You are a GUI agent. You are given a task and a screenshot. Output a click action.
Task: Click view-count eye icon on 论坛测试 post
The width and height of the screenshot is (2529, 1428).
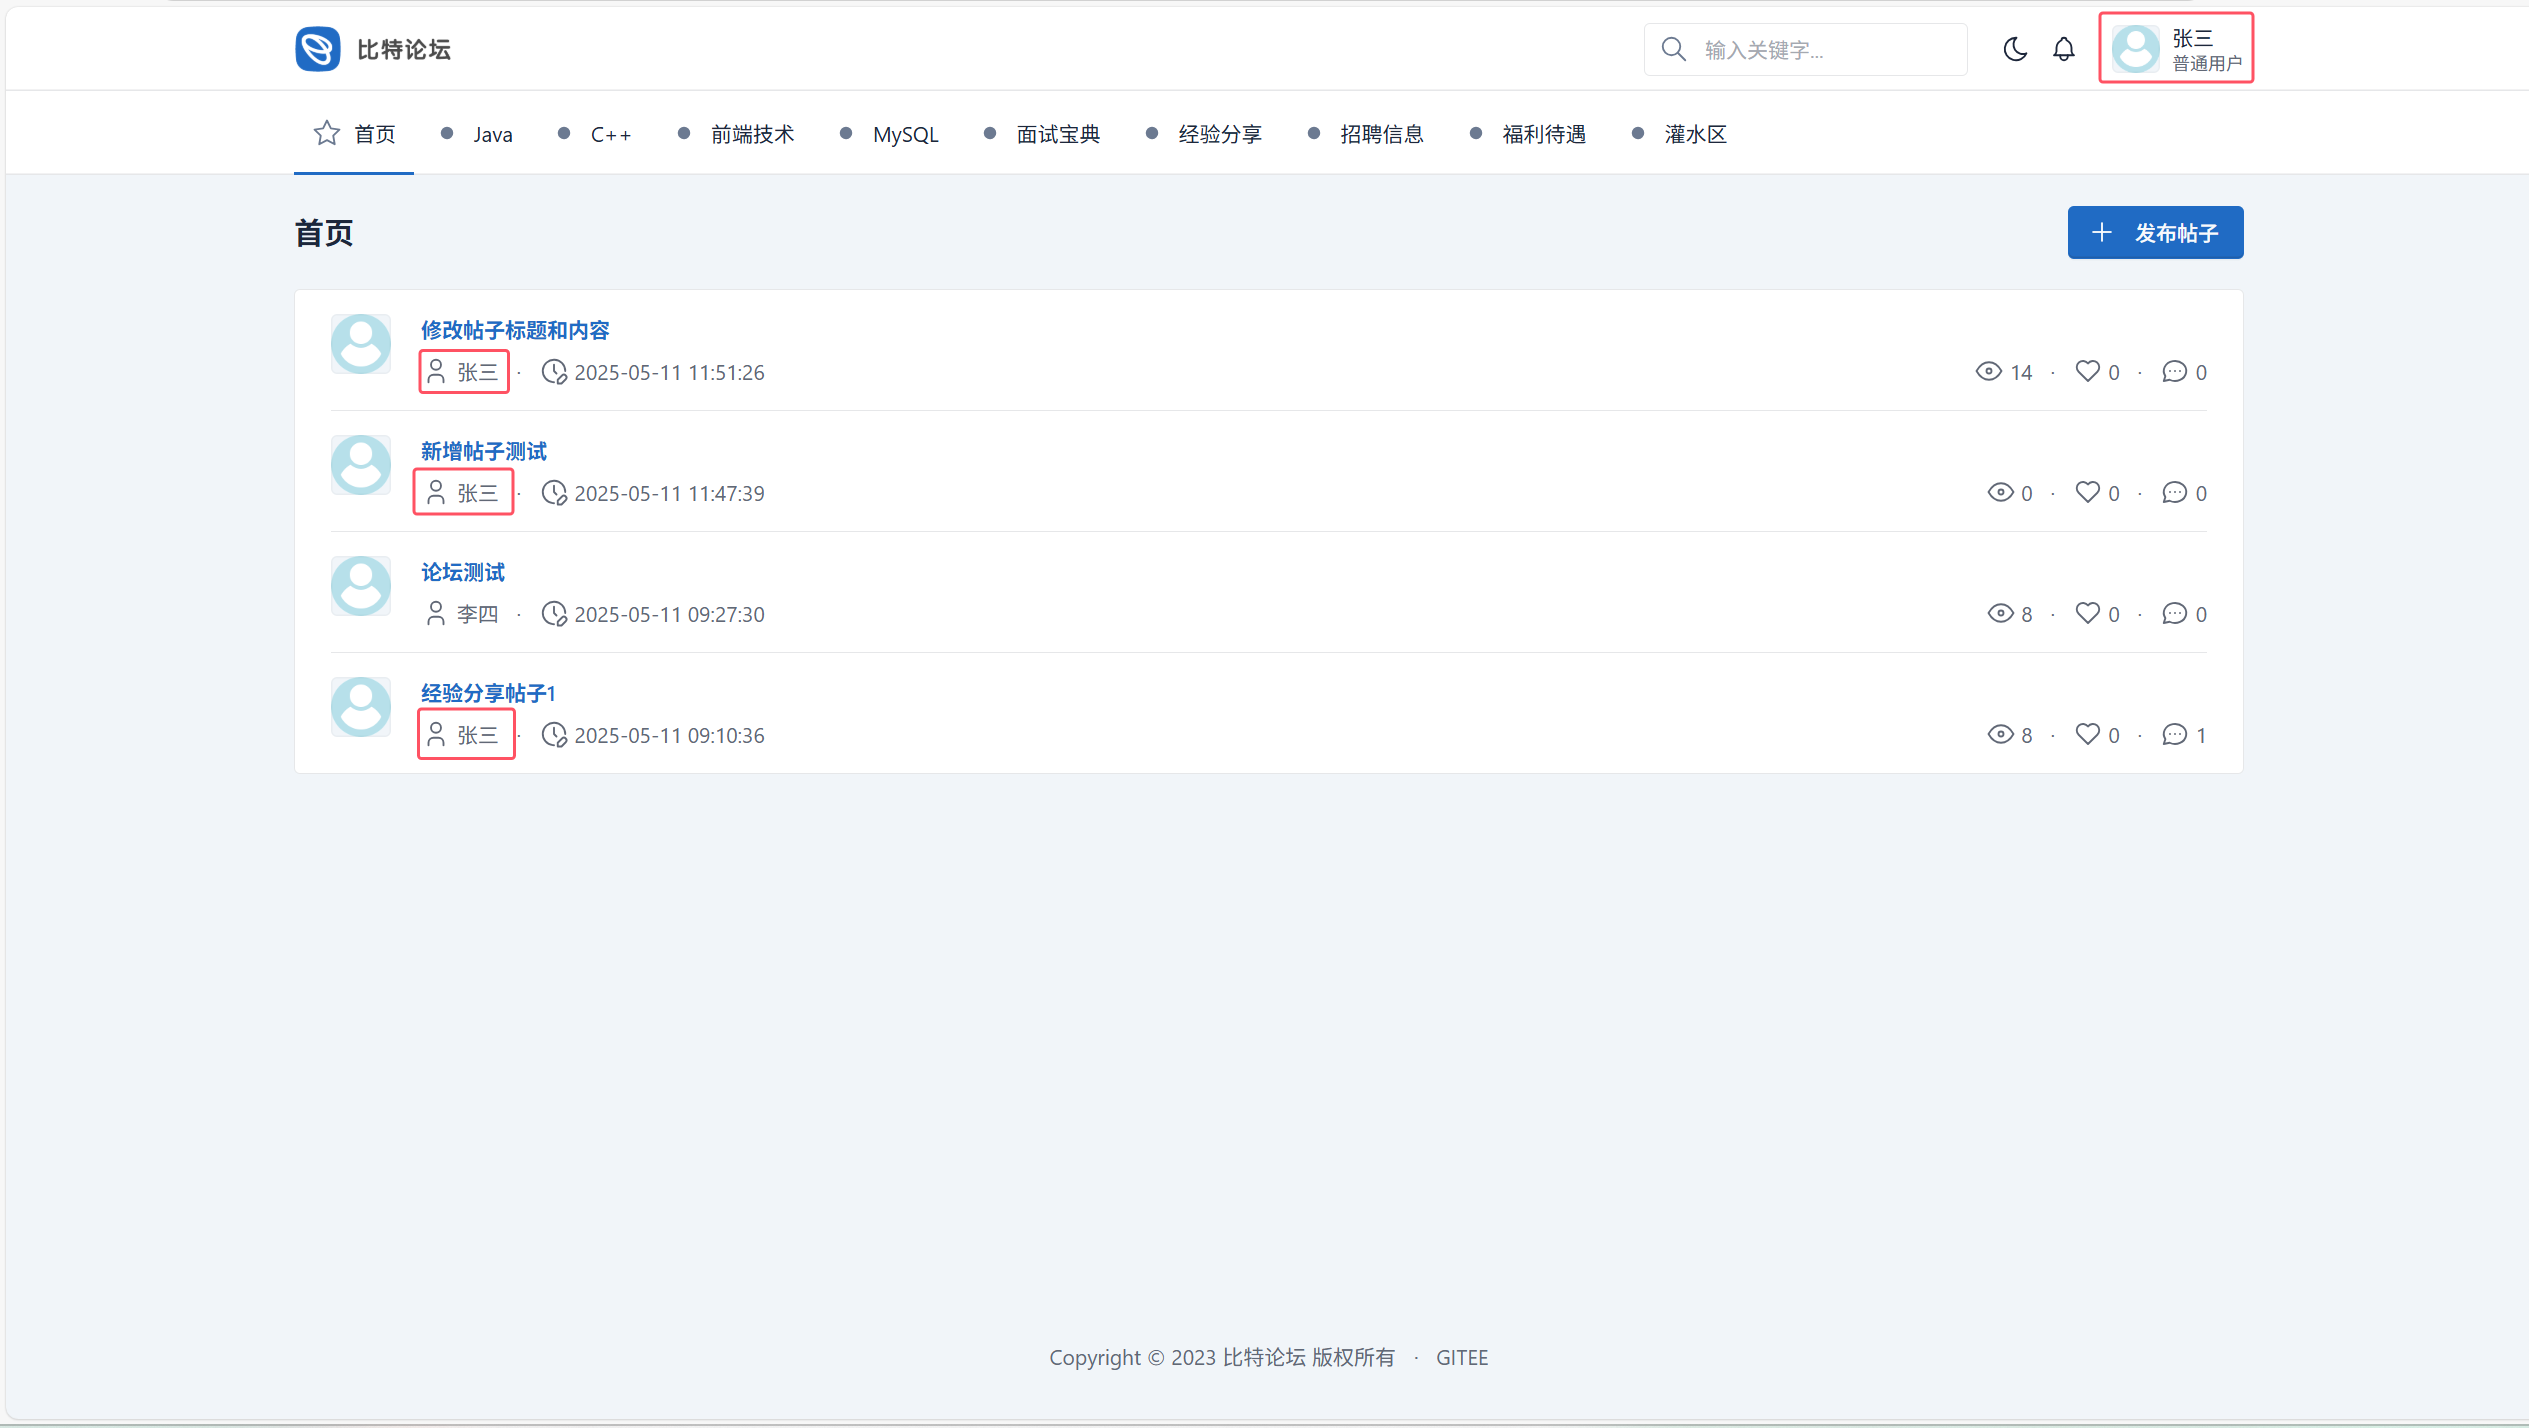click(2000, 613)
